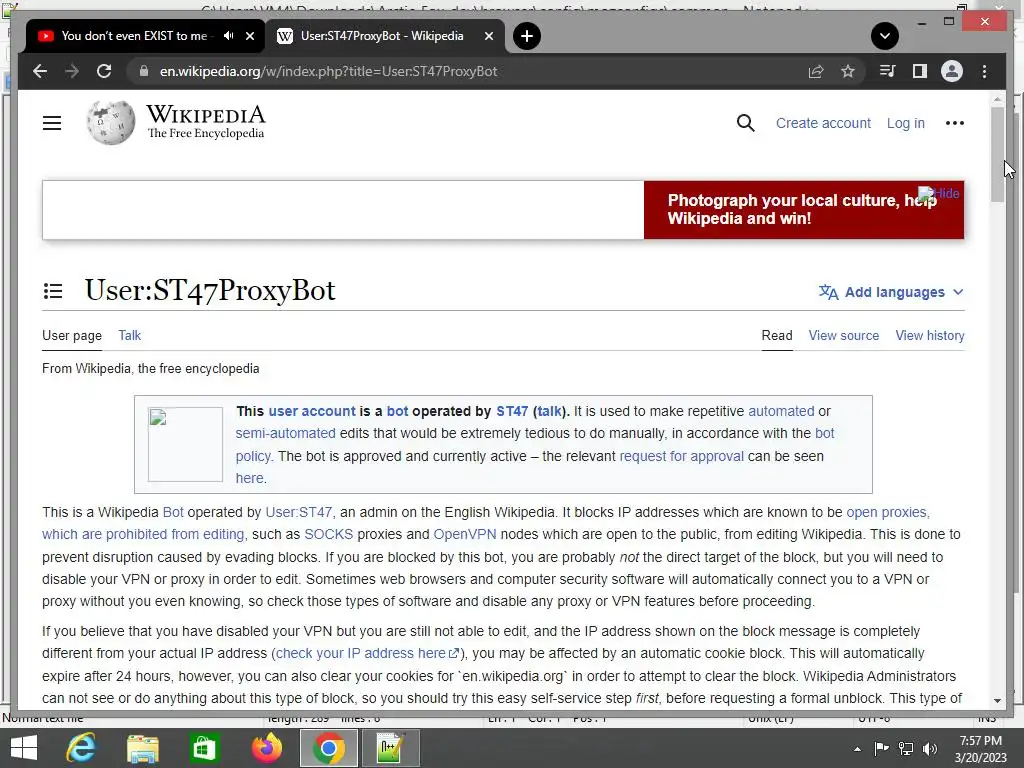Click the site padlock icon
The width and height of the screenshot is (1024, 768).
[144, 71]
